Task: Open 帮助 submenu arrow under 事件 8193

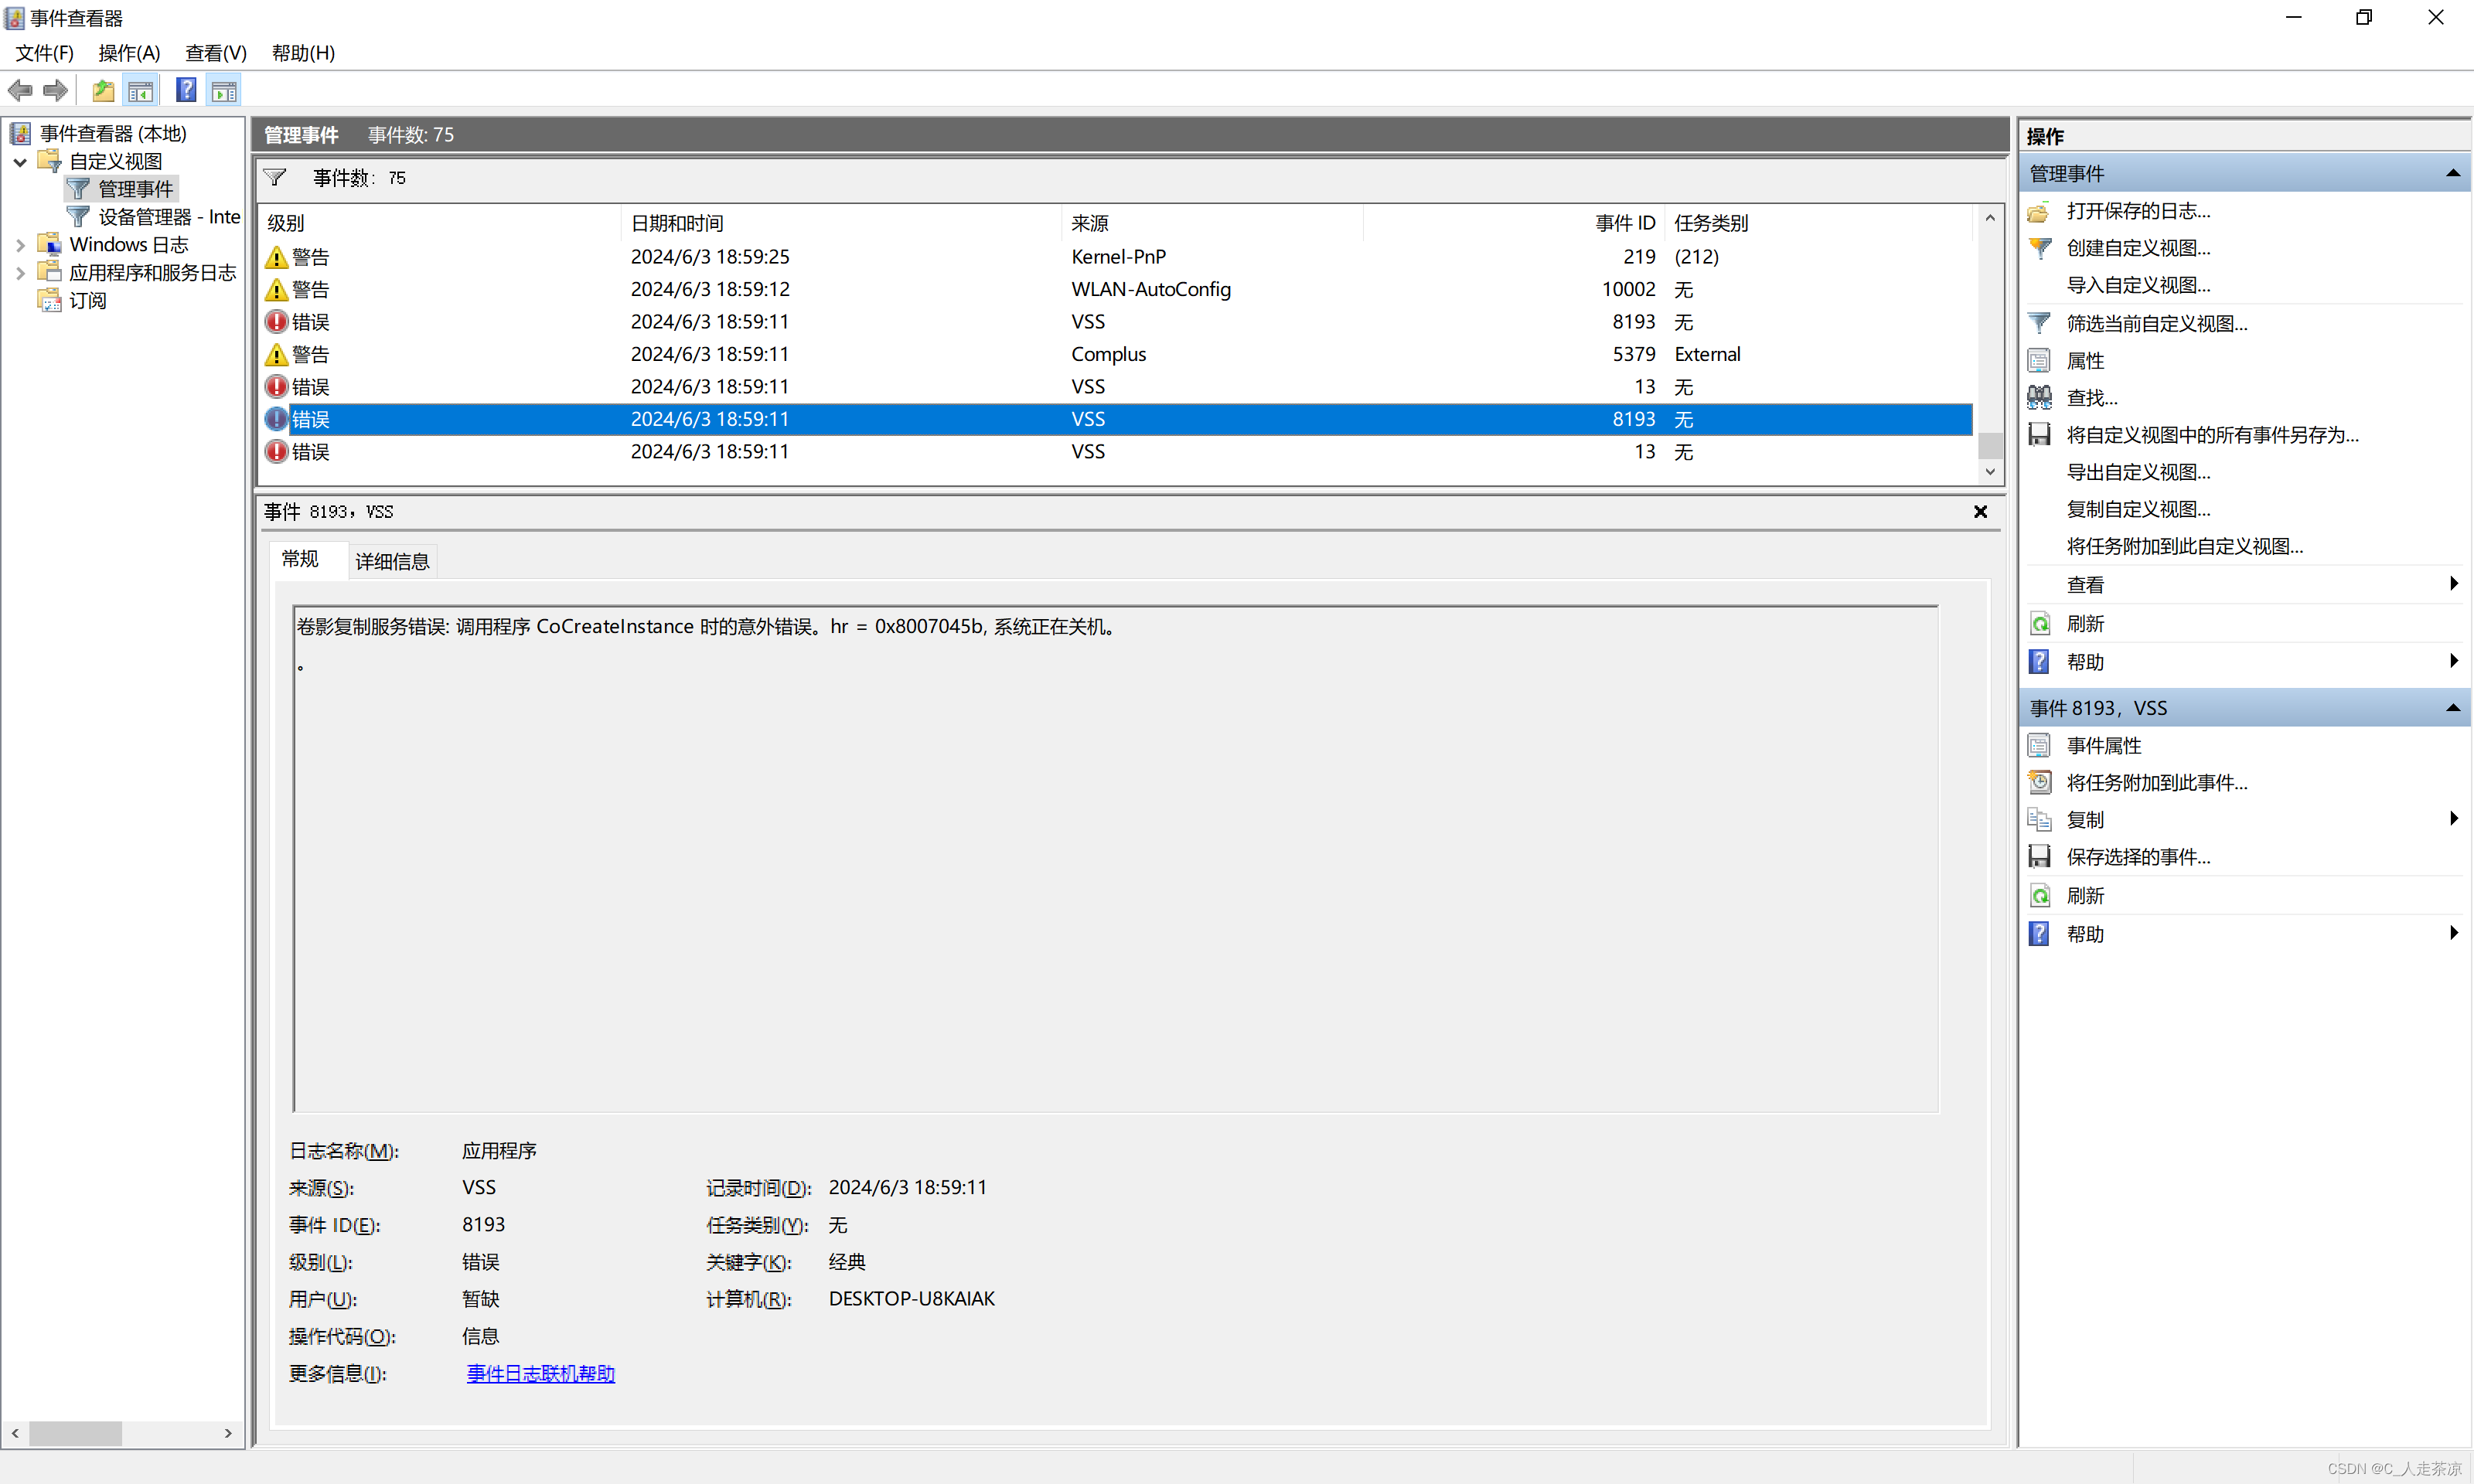Action: click(2453, 933)
